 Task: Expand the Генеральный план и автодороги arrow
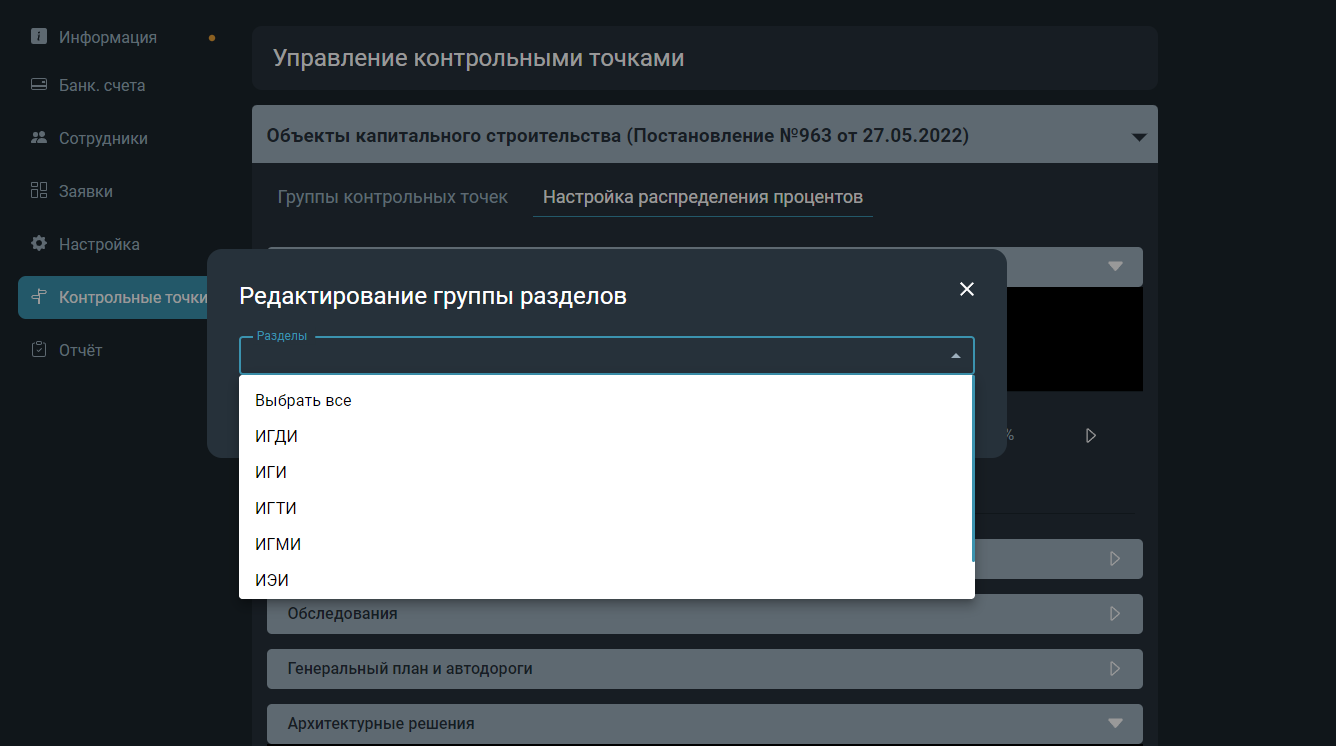click(x=1115, y=669)
